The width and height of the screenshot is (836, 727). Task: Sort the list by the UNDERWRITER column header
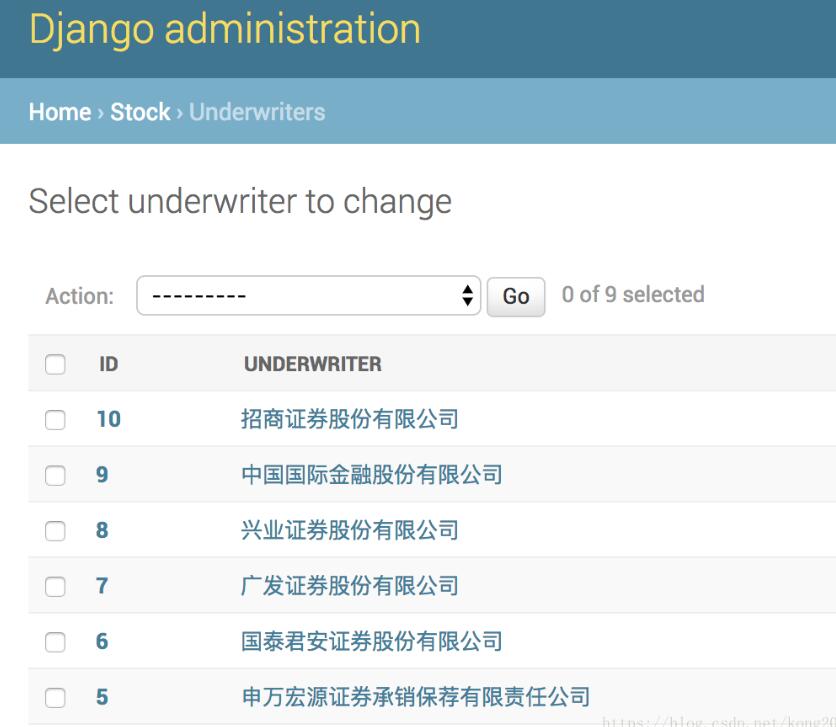pyautogui.click(x=314, y=364)
